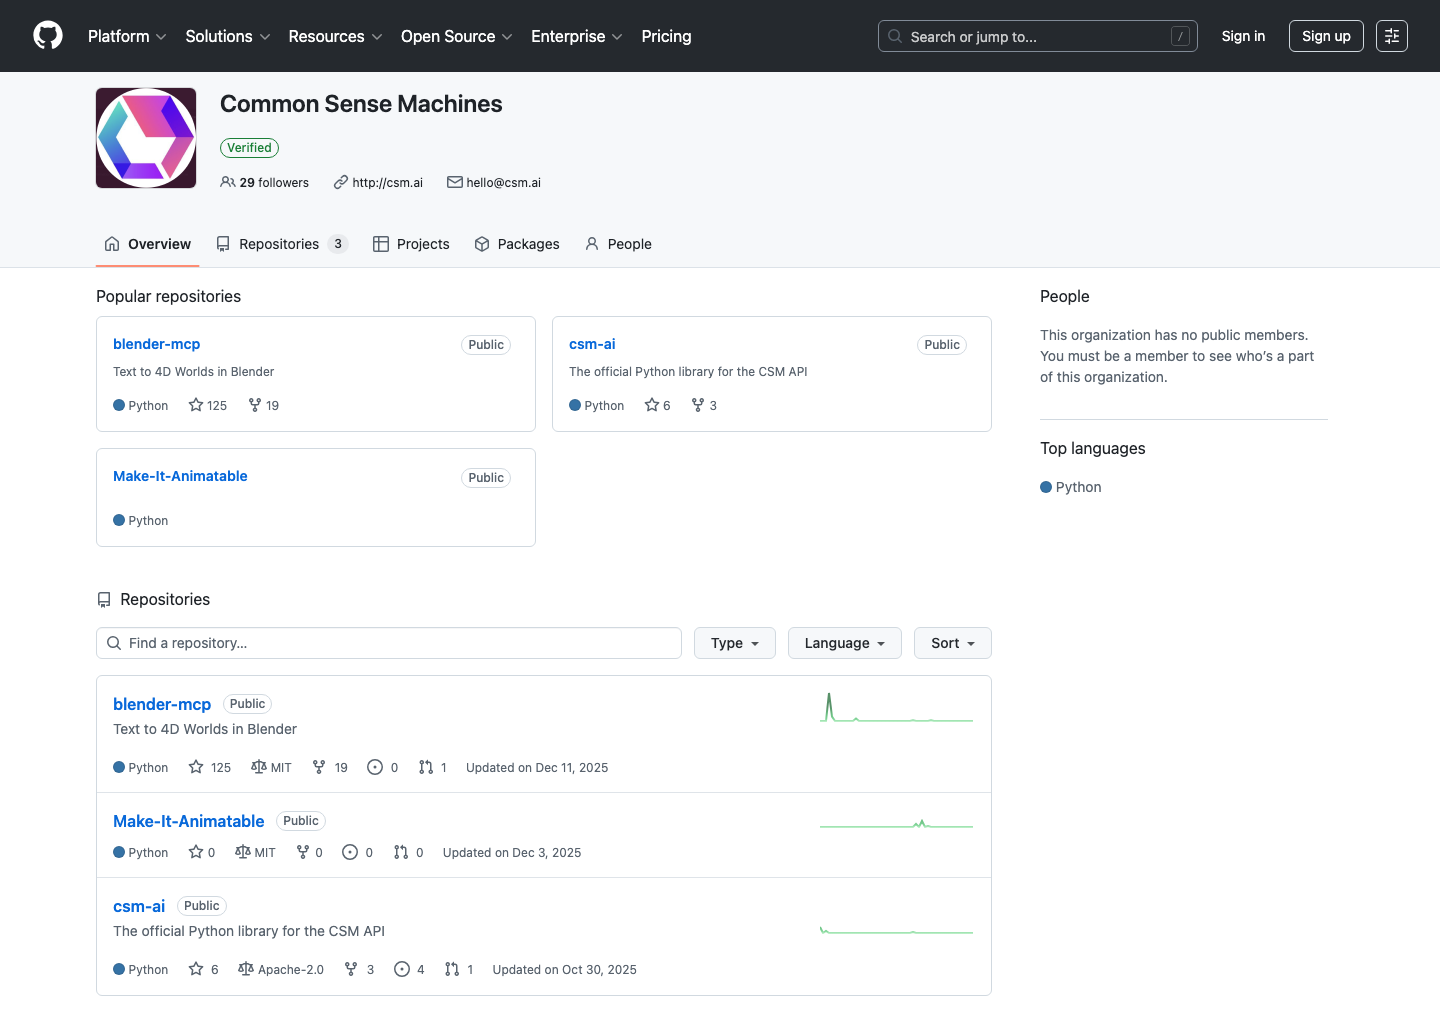Screen dimensions: 1440x1024
Task: Open the http://csm.ai website link
Action: pos(387,183)
